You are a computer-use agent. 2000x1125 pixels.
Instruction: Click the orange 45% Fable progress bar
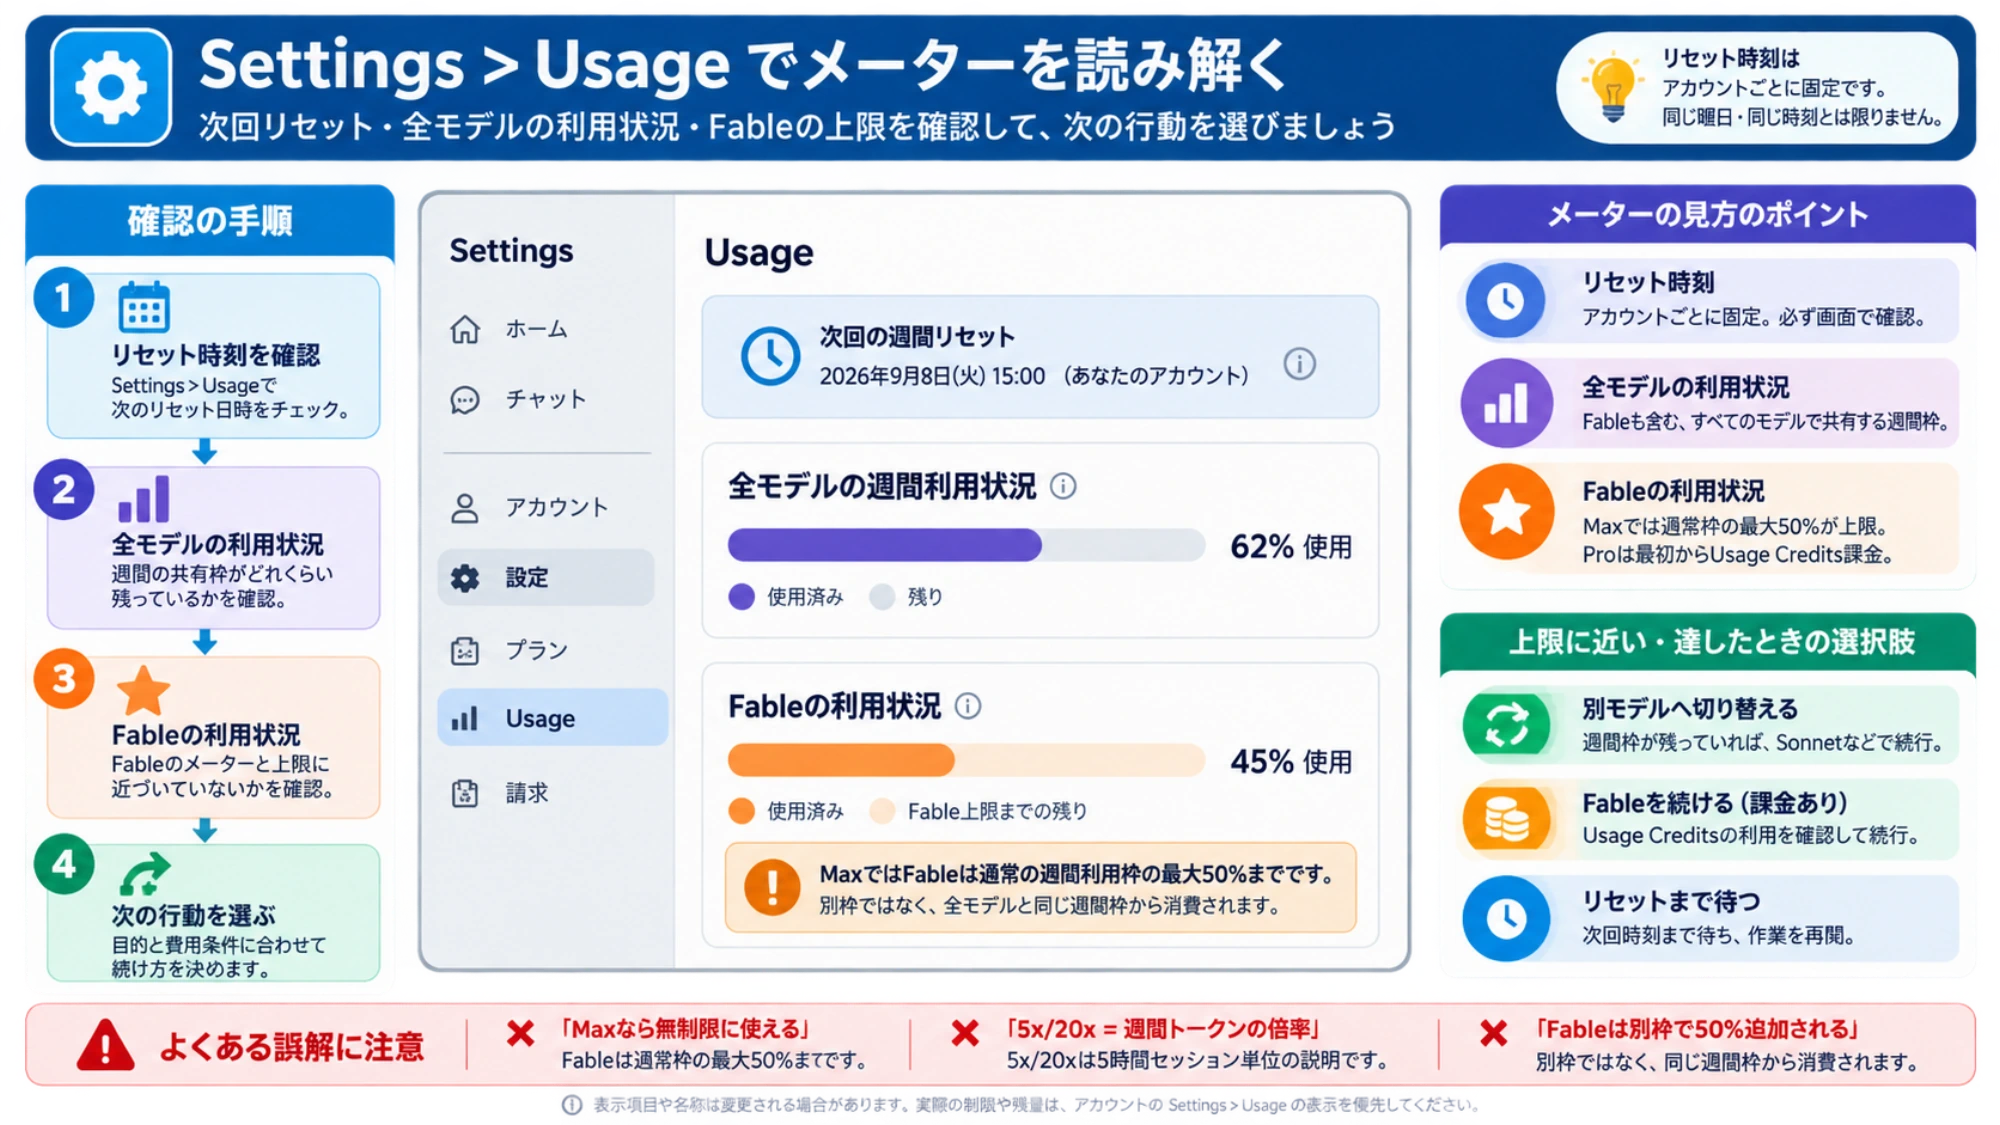click(966, 760)
